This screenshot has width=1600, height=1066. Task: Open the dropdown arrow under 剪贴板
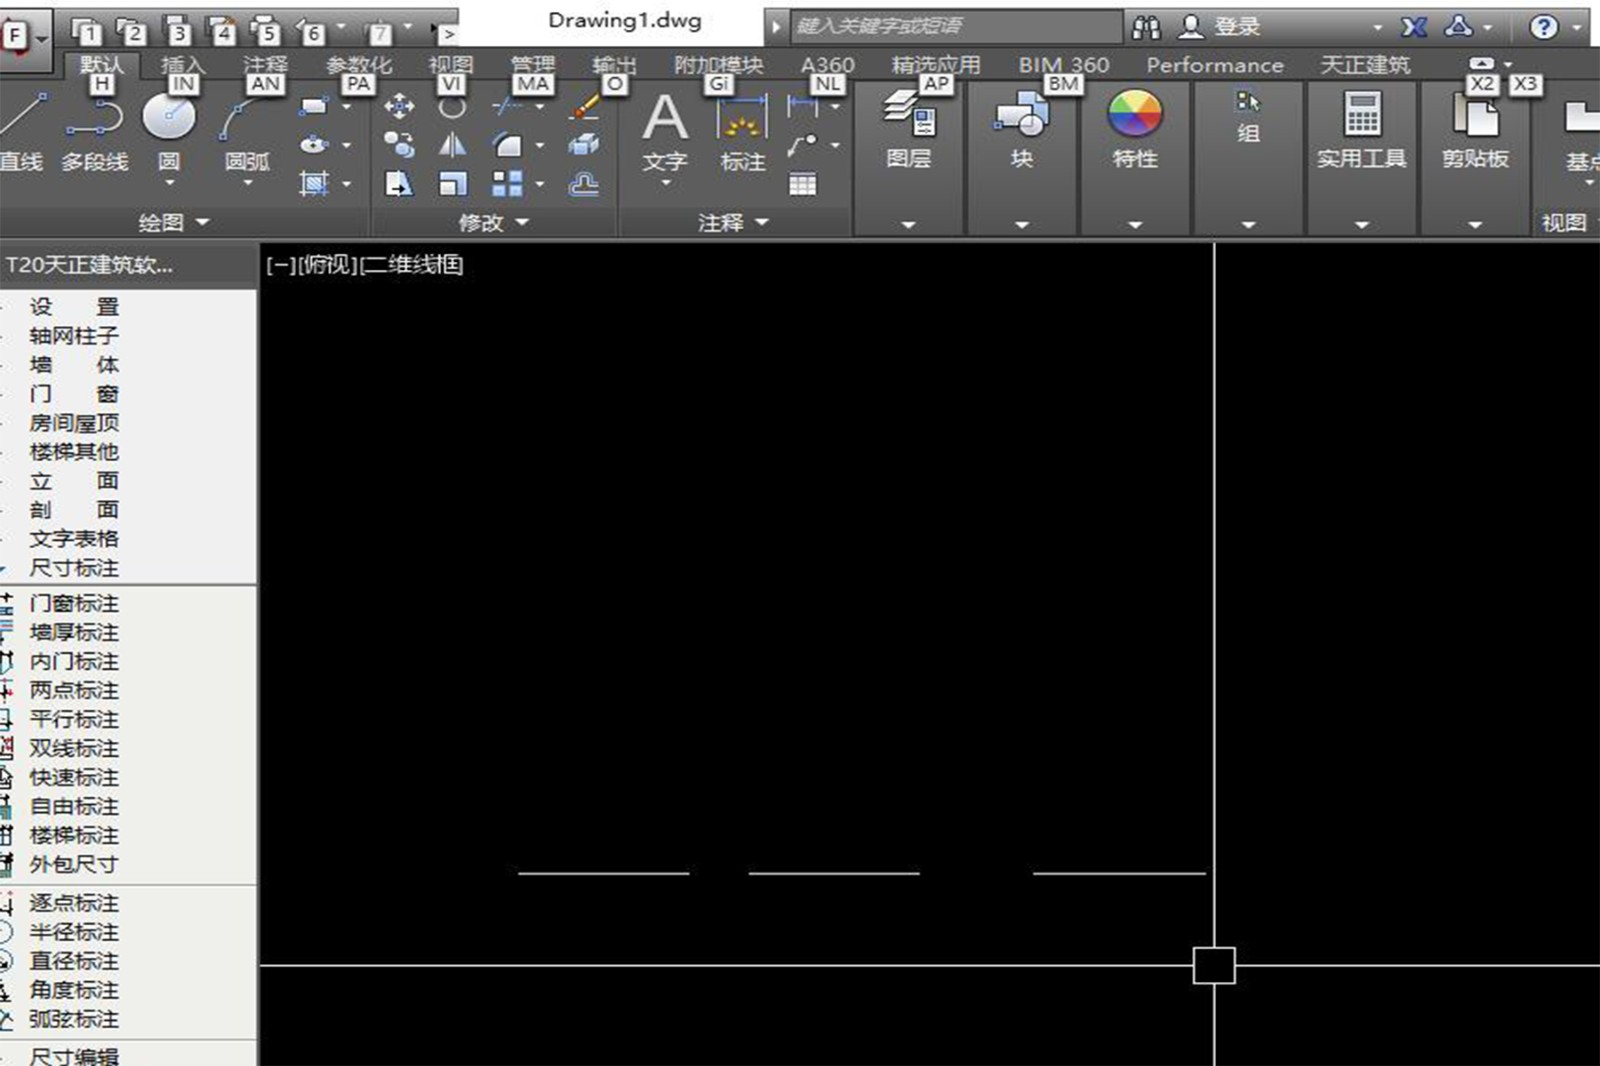point(1475,225)
